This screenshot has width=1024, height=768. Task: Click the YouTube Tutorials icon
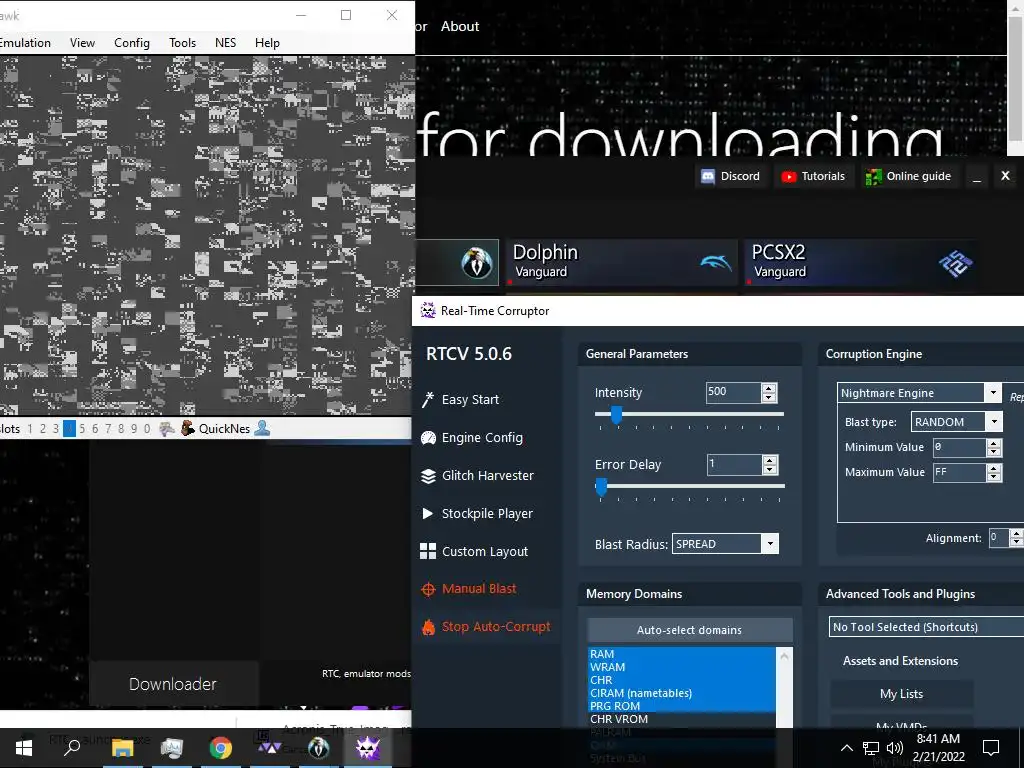pyautogui.click(x=789, y=176)
